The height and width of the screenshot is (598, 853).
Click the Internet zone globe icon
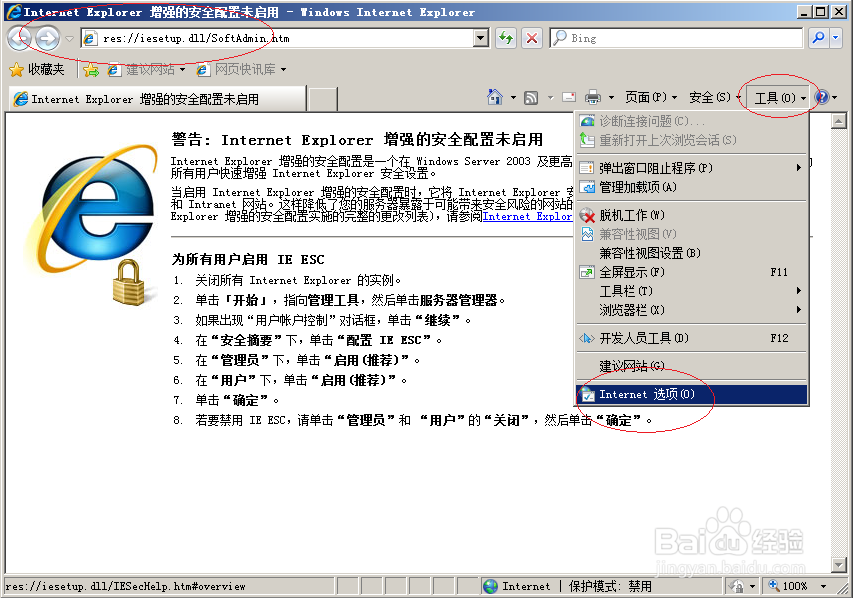(x=490, y=586)
